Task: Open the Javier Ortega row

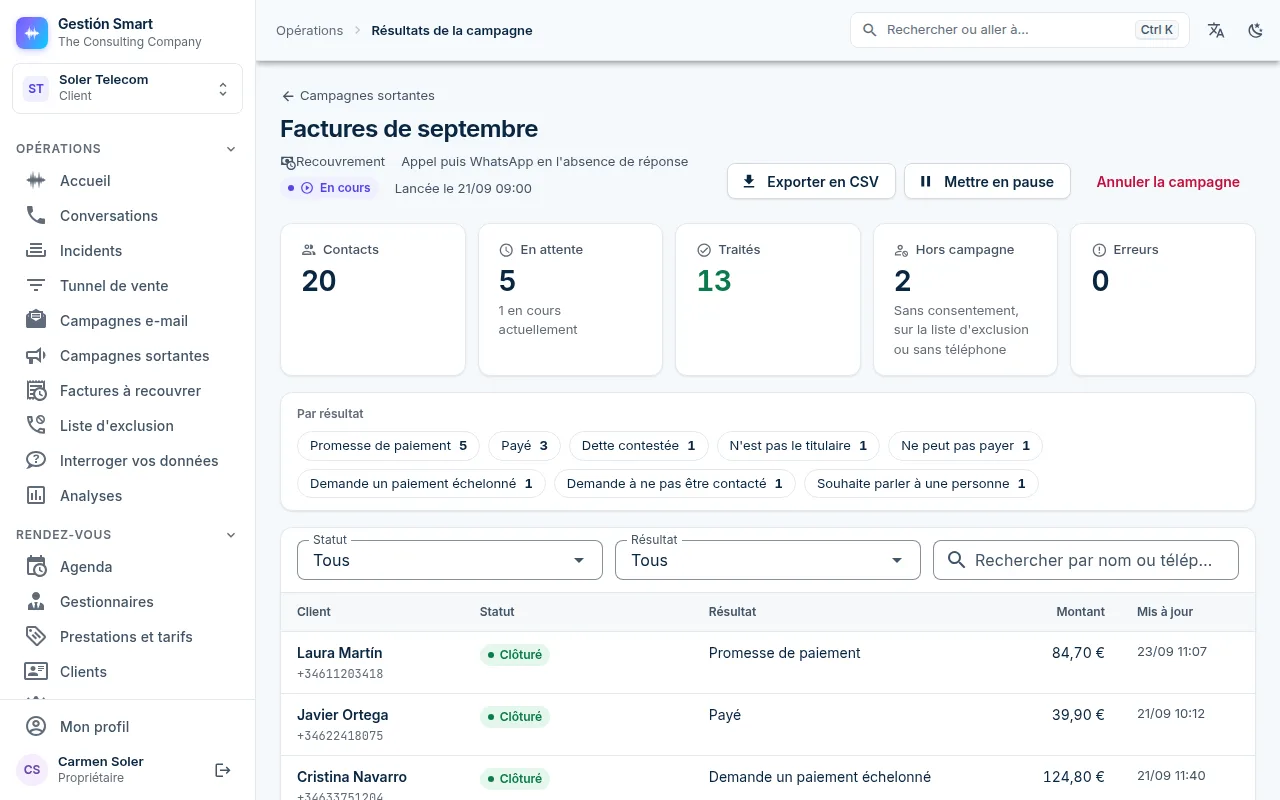Action: (768, 725)
